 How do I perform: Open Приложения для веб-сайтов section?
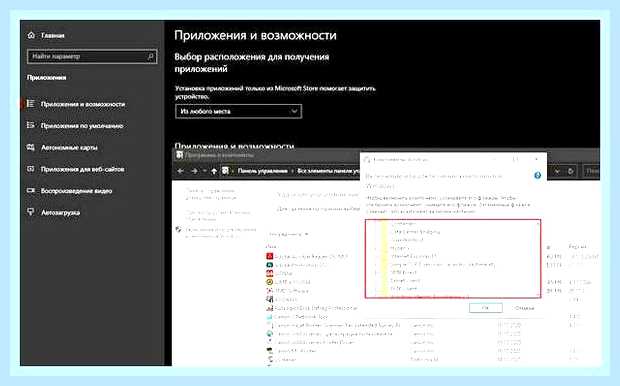point(76,169)
